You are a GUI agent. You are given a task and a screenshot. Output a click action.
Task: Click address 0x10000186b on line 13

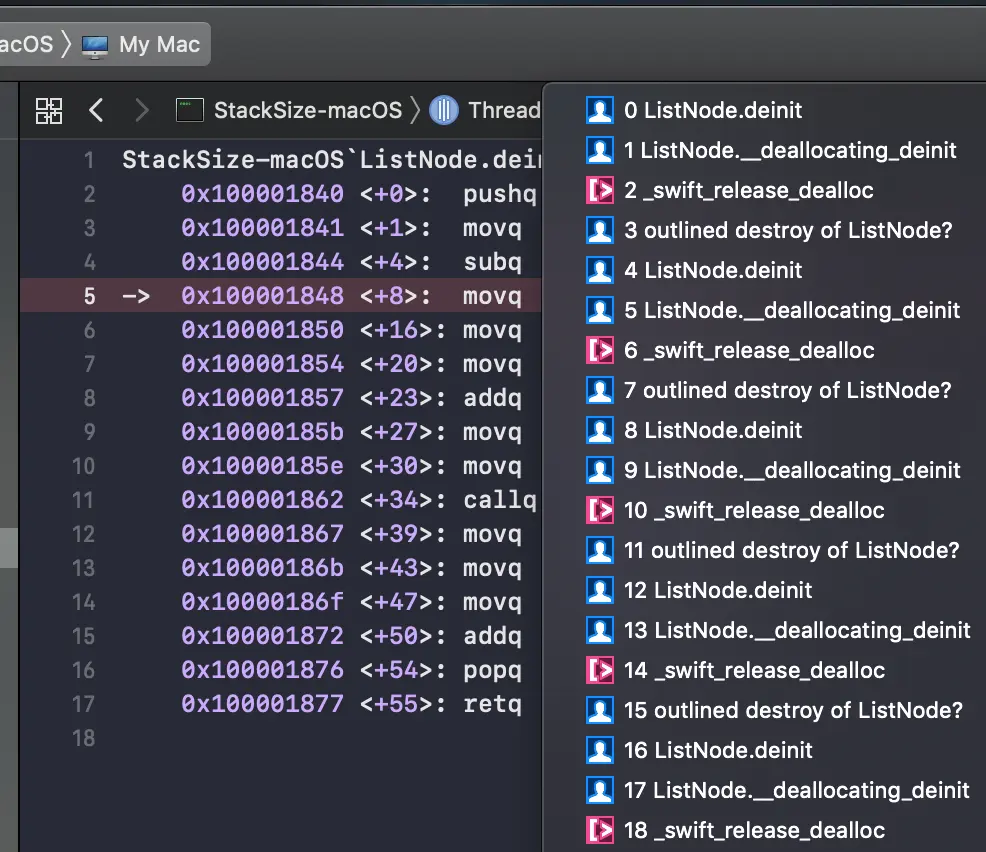[x=263, y=568]
